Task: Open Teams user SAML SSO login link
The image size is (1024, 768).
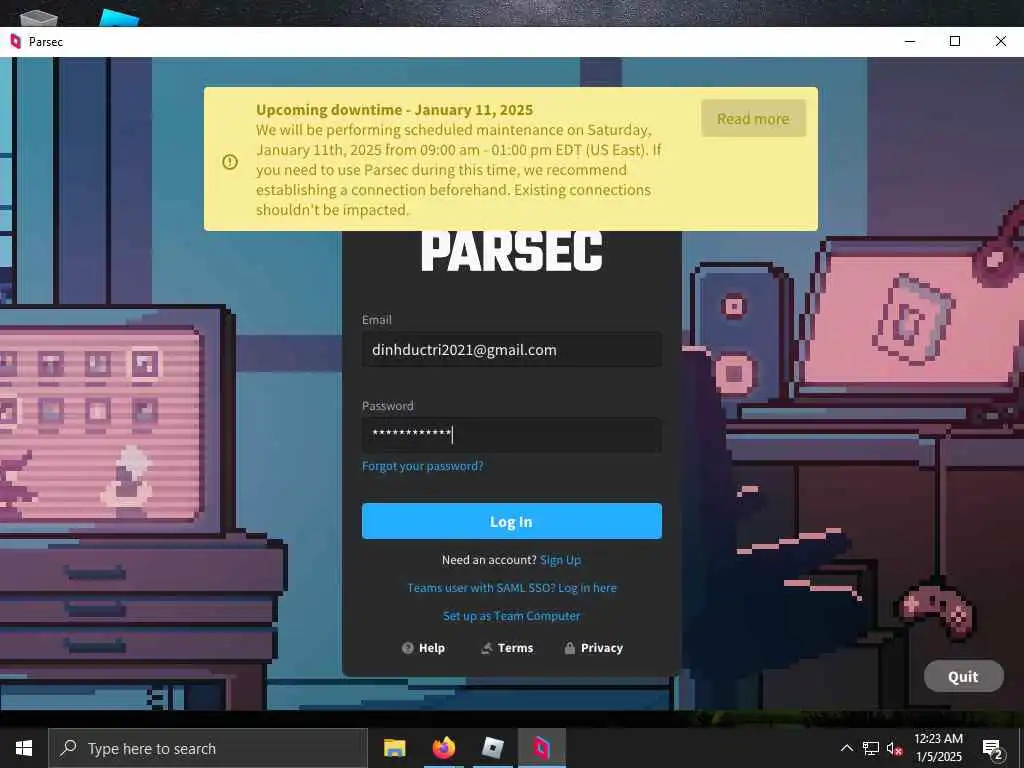Action: coord(511,588)
